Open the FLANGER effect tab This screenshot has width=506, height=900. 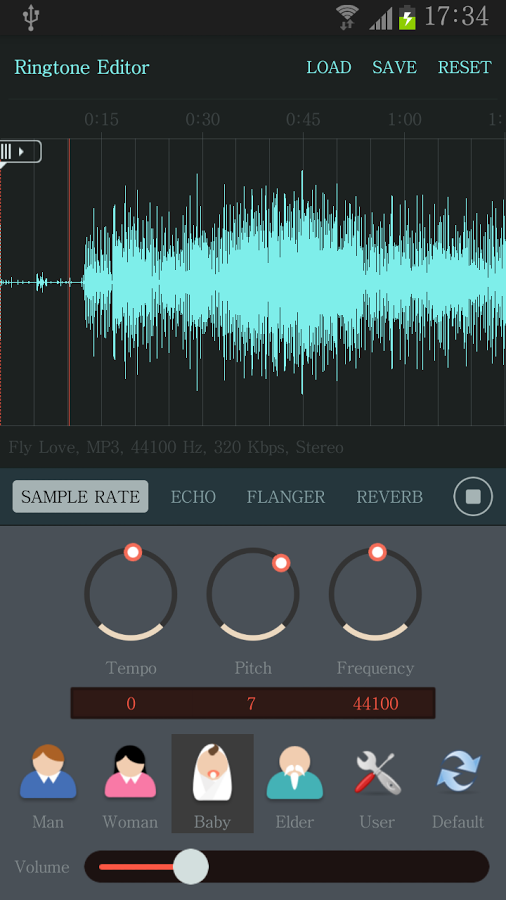(x=286, y=496)
